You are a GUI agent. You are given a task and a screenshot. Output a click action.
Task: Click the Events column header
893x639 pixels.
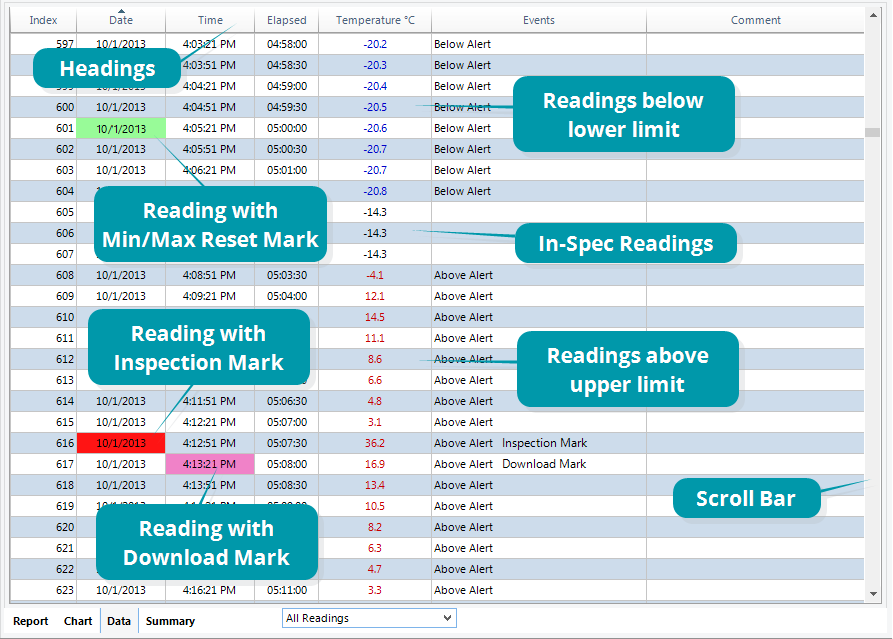click(x=539, y=20)
